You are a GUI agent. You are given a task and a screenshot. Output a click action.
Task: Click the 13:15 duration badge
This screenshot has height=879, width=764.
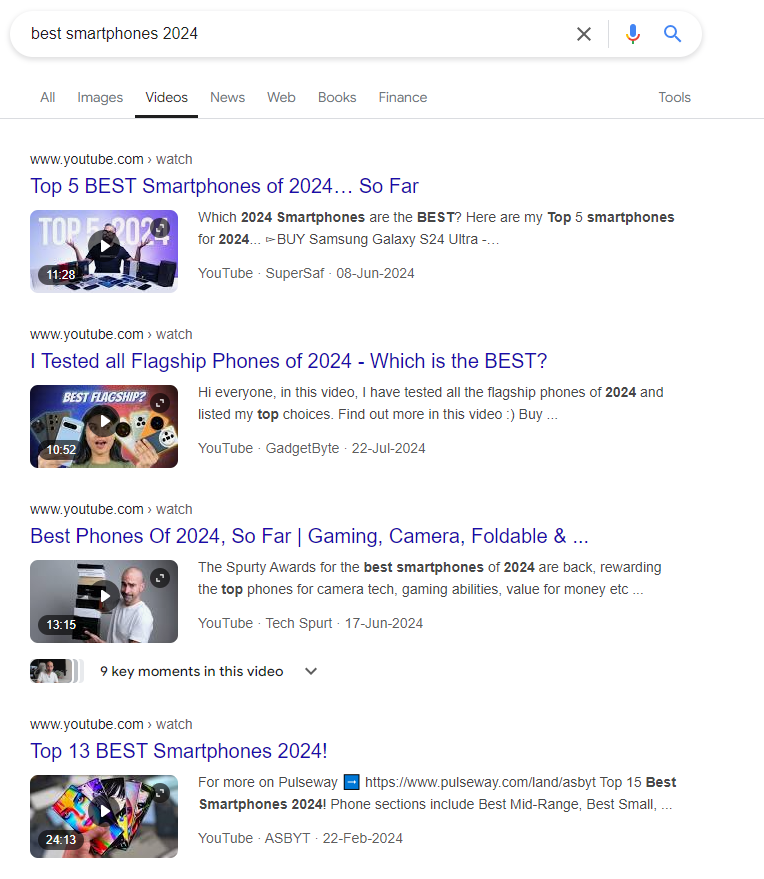point(60,624)
